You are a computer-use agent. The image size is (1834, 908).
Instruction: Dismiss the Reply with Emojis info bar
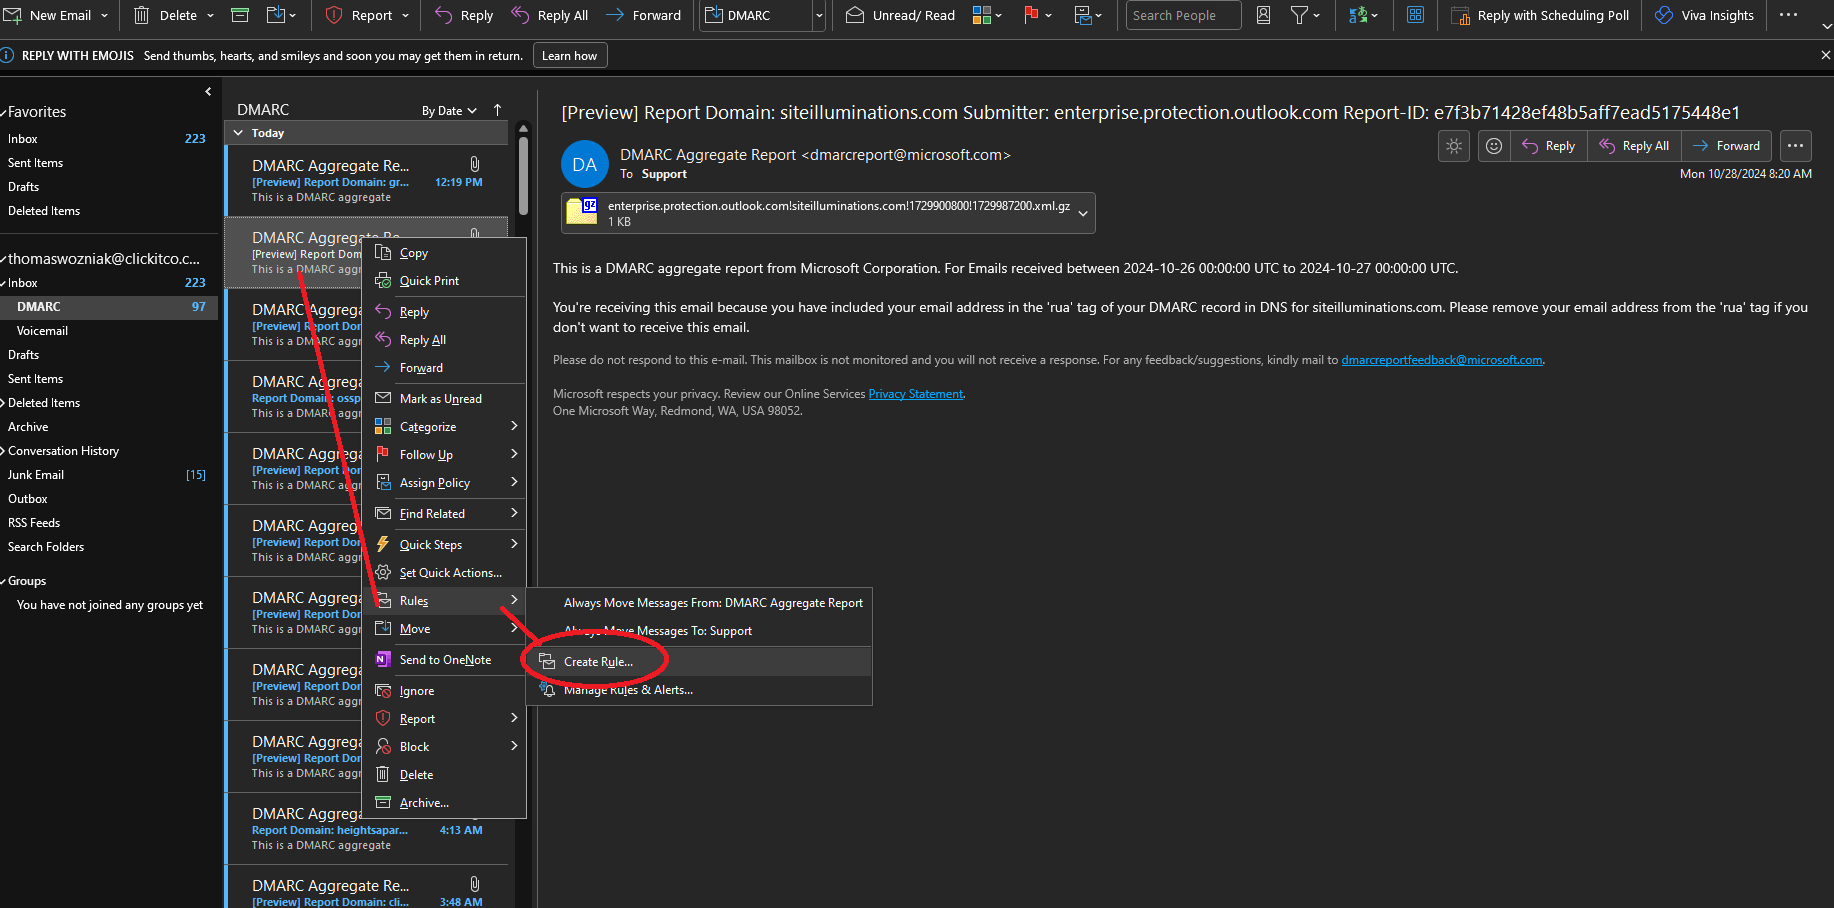point(1825,55)
